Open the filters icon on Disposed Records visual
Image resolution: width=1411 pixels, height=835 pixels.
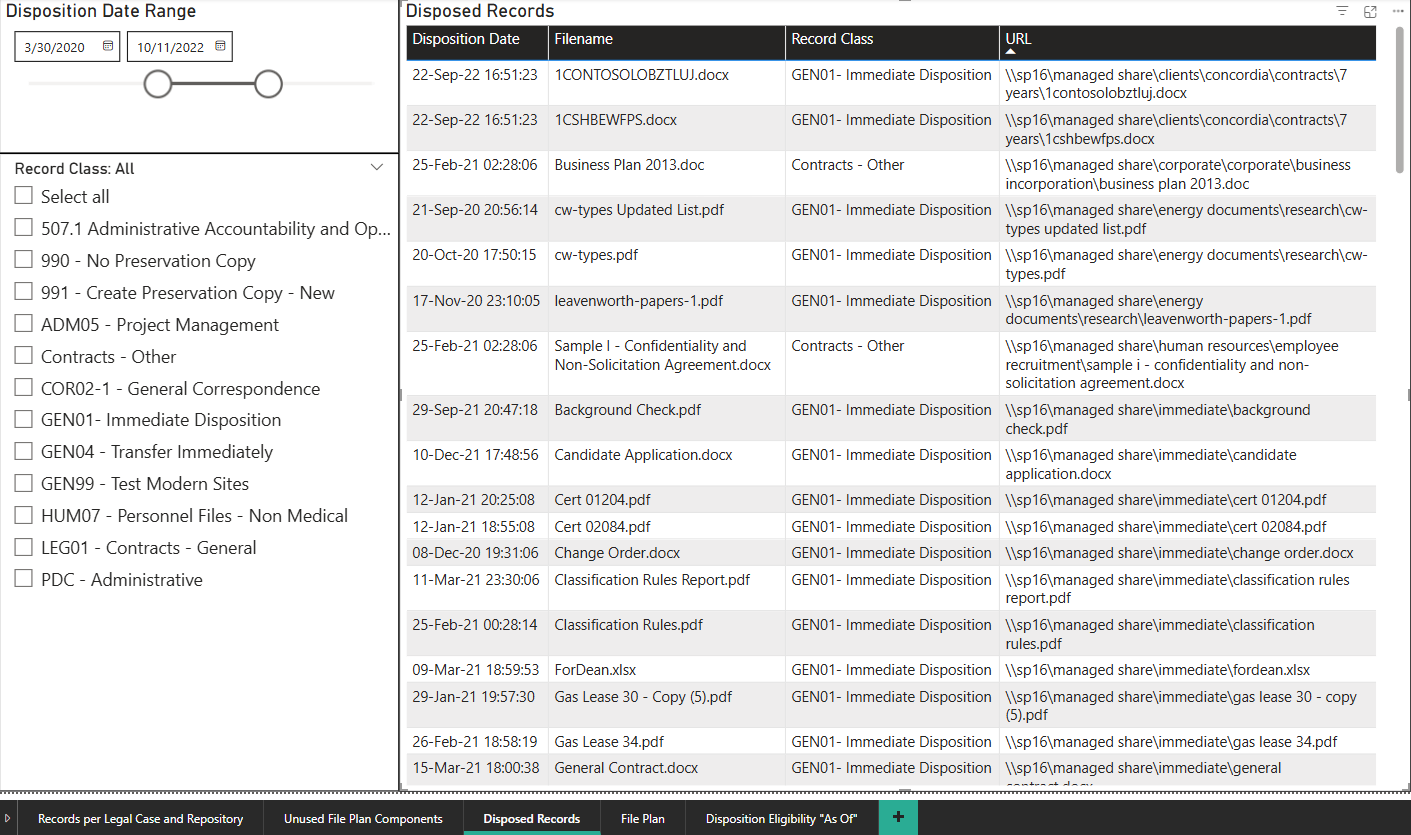(x=1342, y=11)
